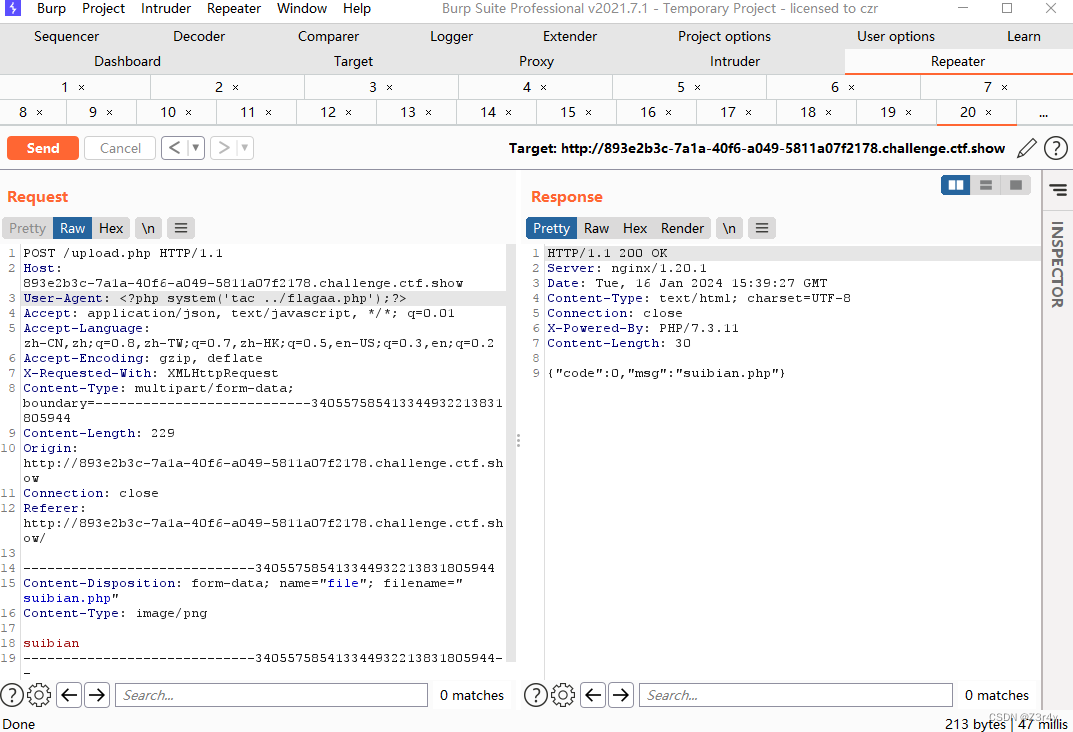Screen dimensions: 1073x732
Task: Switch Response view to Pretty
Action: tap(552, 228)
